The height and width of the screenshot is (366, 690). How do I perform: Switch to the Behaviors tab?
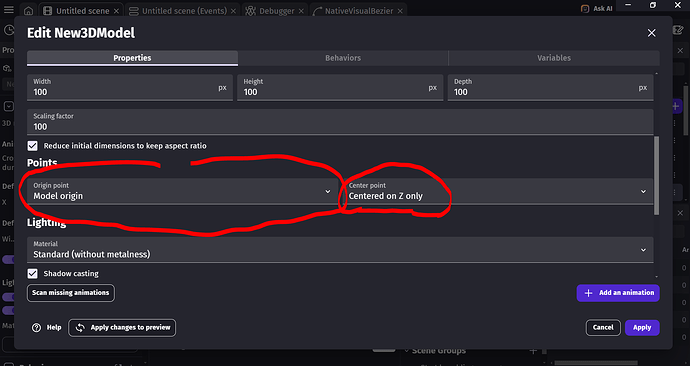pos(343,58)
